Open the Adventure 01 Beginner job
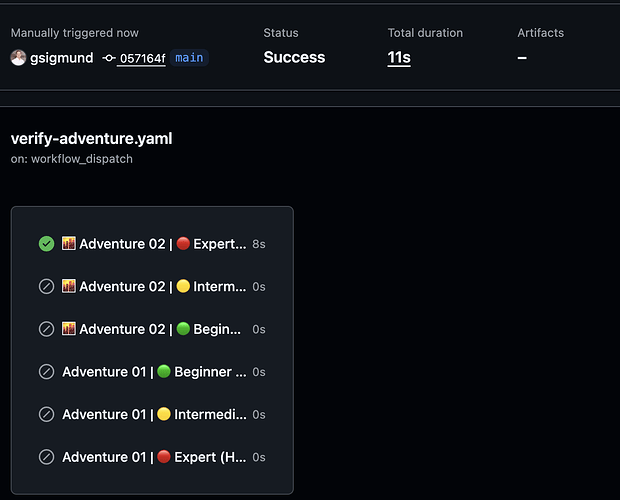 point(152,372)
